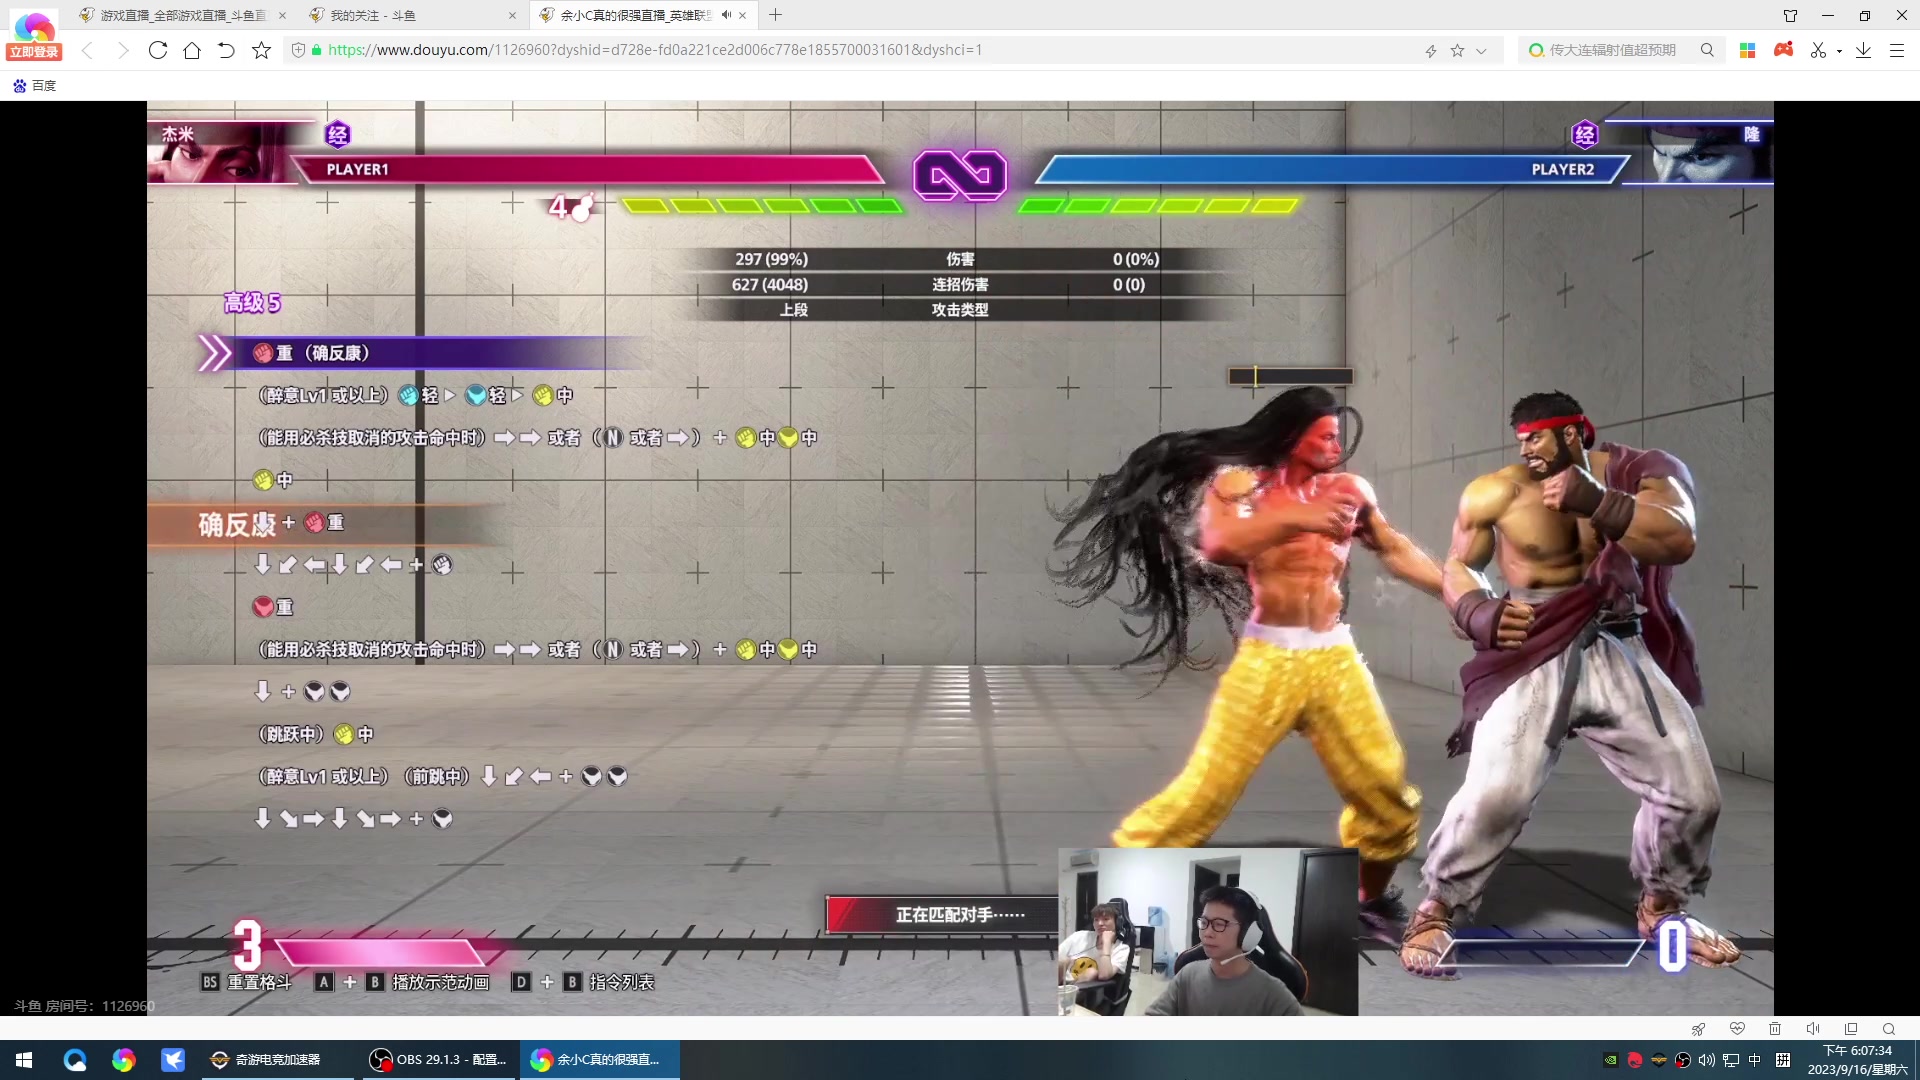Open the taskbar clock and date
This screenshot has height=1080, width=1920.
click(1857, 1060)
